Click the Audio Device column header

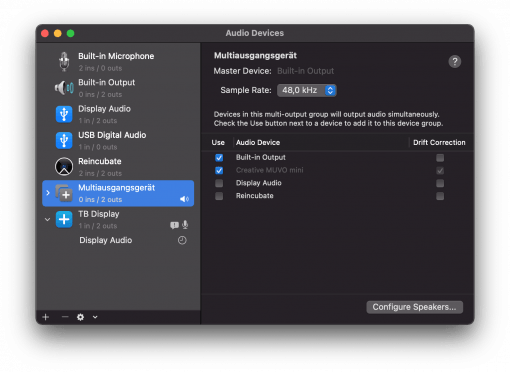tap(258, 143)
